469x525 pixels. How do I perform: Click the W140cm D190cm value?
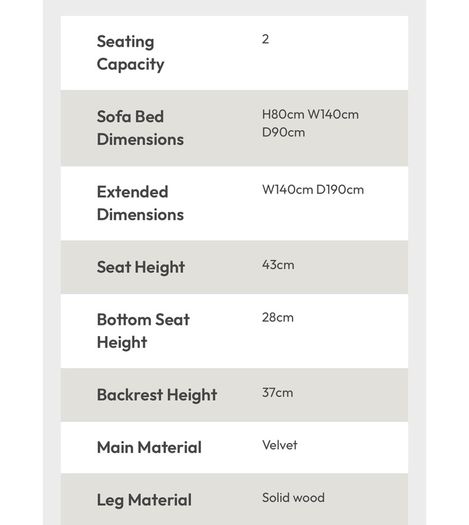point(313,190)
